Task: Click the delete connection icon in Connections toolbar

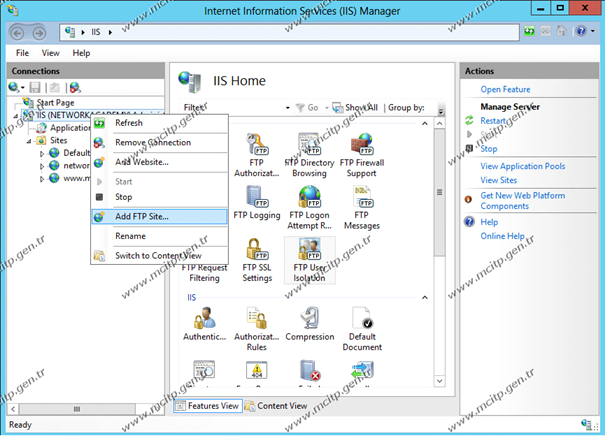Action: [75, 88]
